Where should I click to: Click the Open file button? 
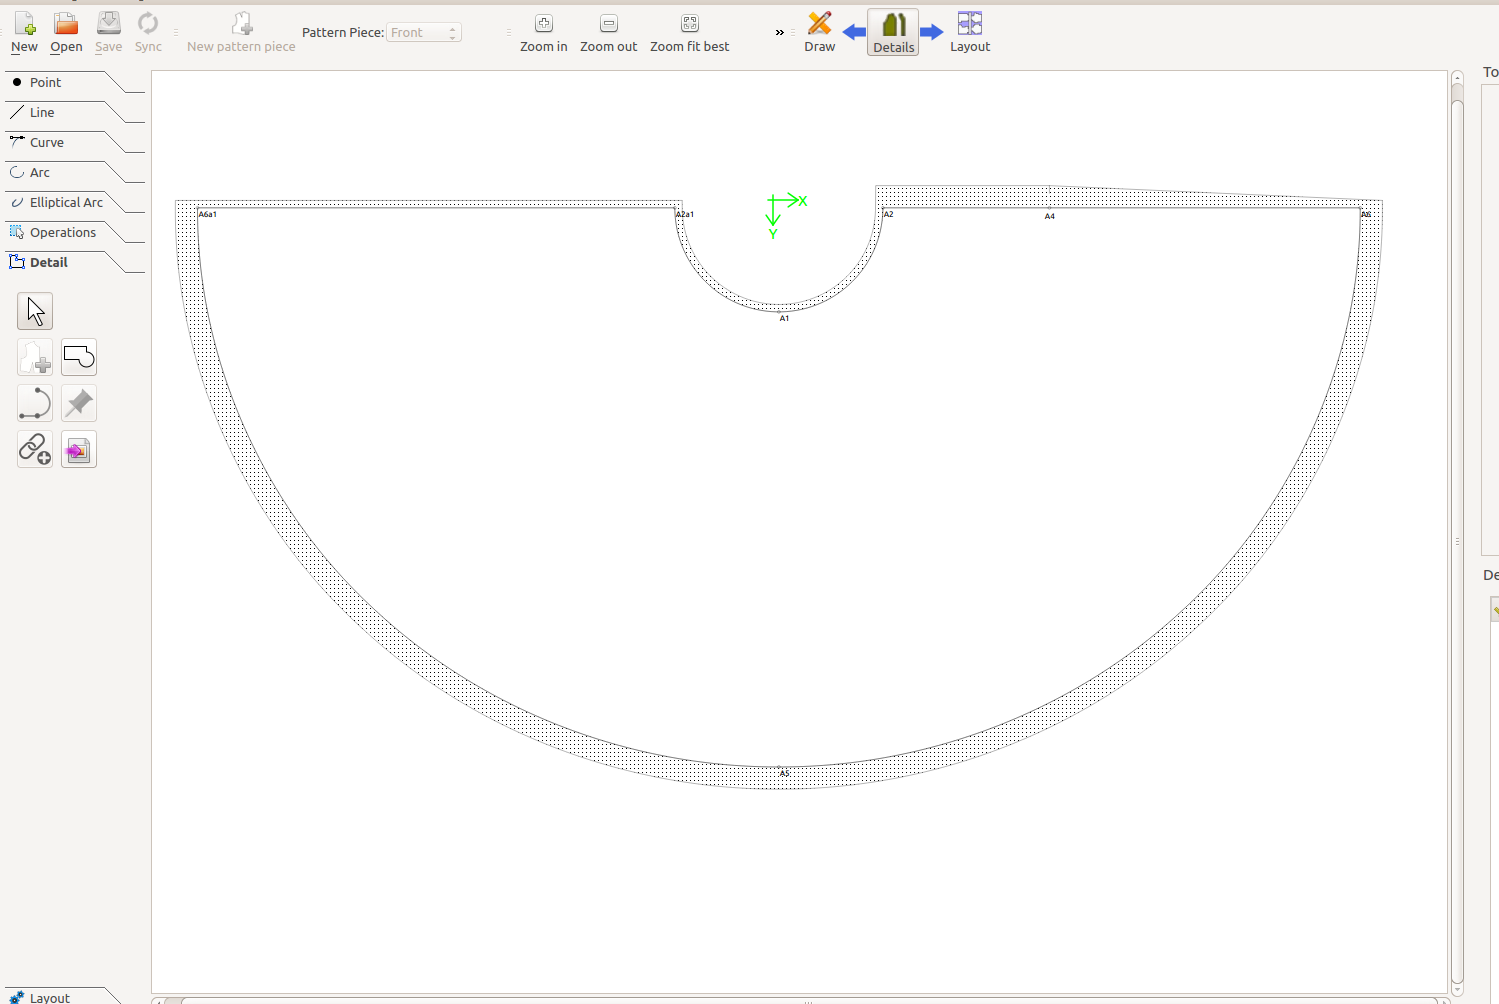[x=66, y=33]
